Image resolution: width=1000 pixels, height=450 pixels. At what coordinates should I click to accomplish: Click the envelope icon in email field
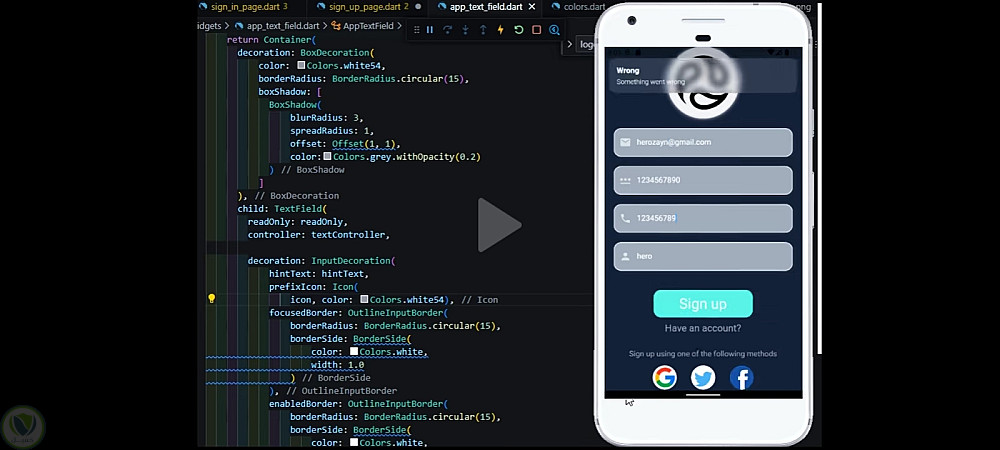[625, 142]
